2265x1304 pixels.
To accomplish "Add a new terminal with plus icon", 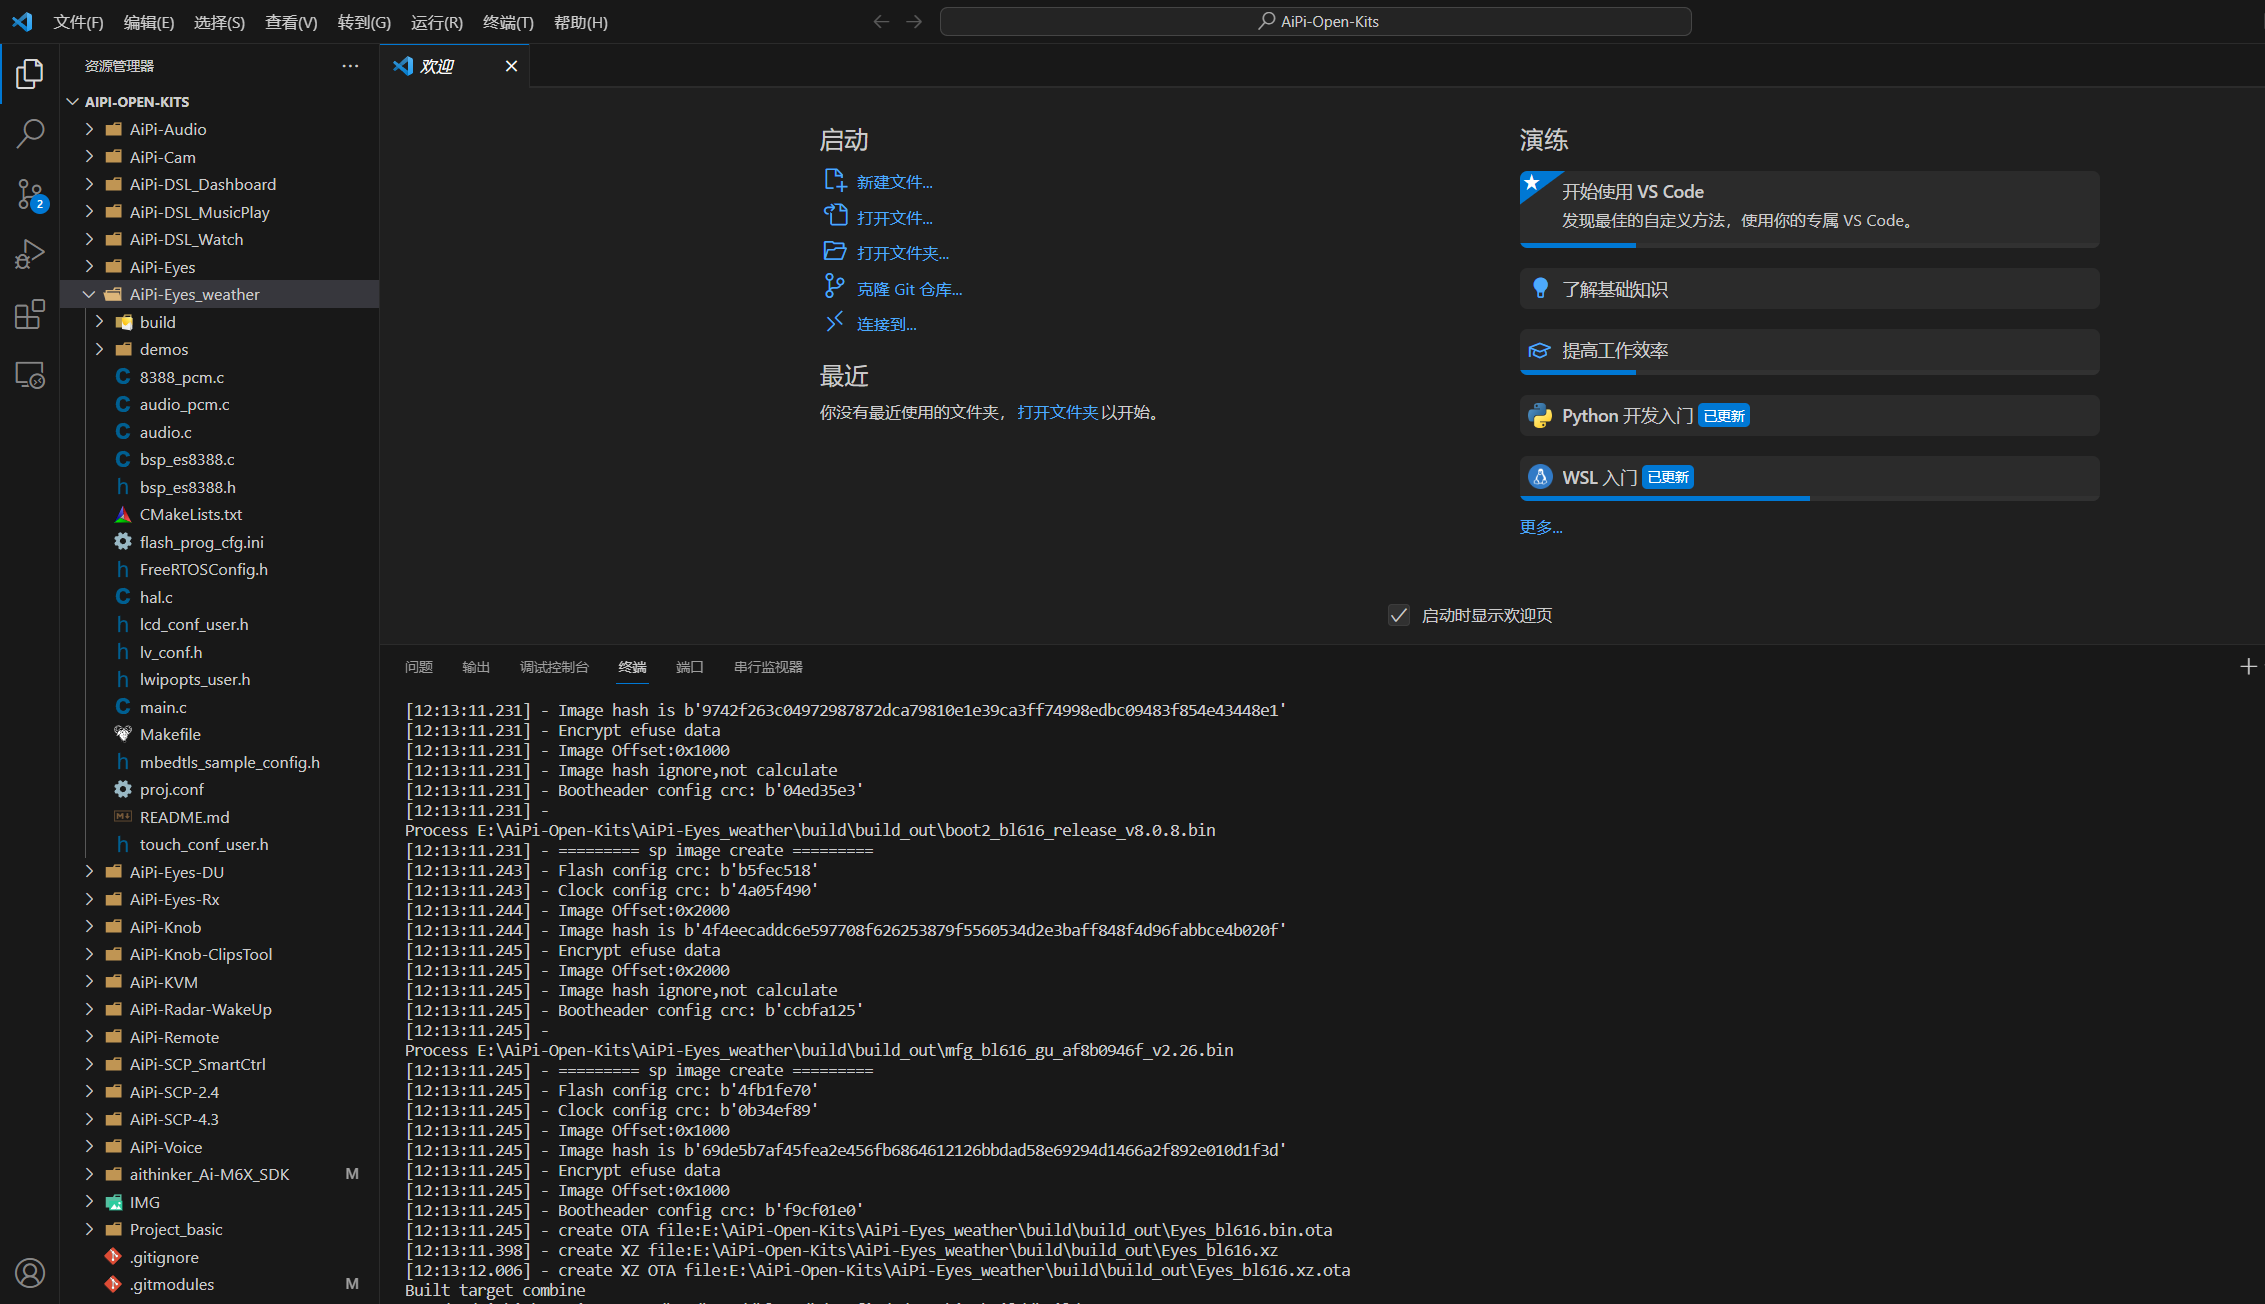I will pyautogui.click(x=2248, y=666).
